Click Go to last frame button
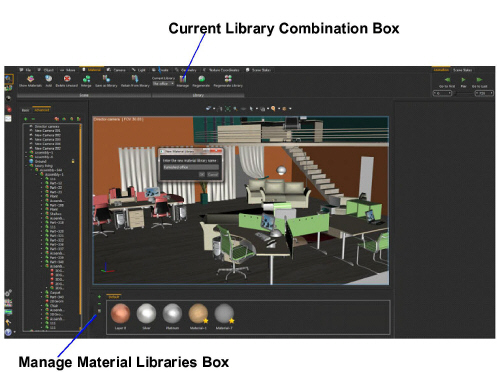Image resolution: width=499 pixels, height=372 pixels. pos(479,80)
